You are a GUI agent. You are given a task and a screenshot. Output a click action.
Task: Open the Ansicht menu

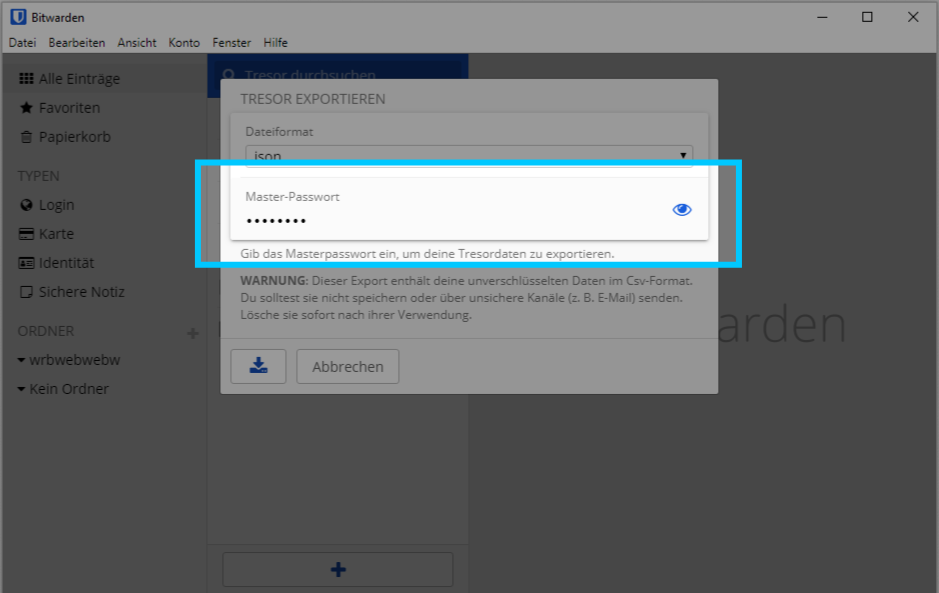click(137, 43)
